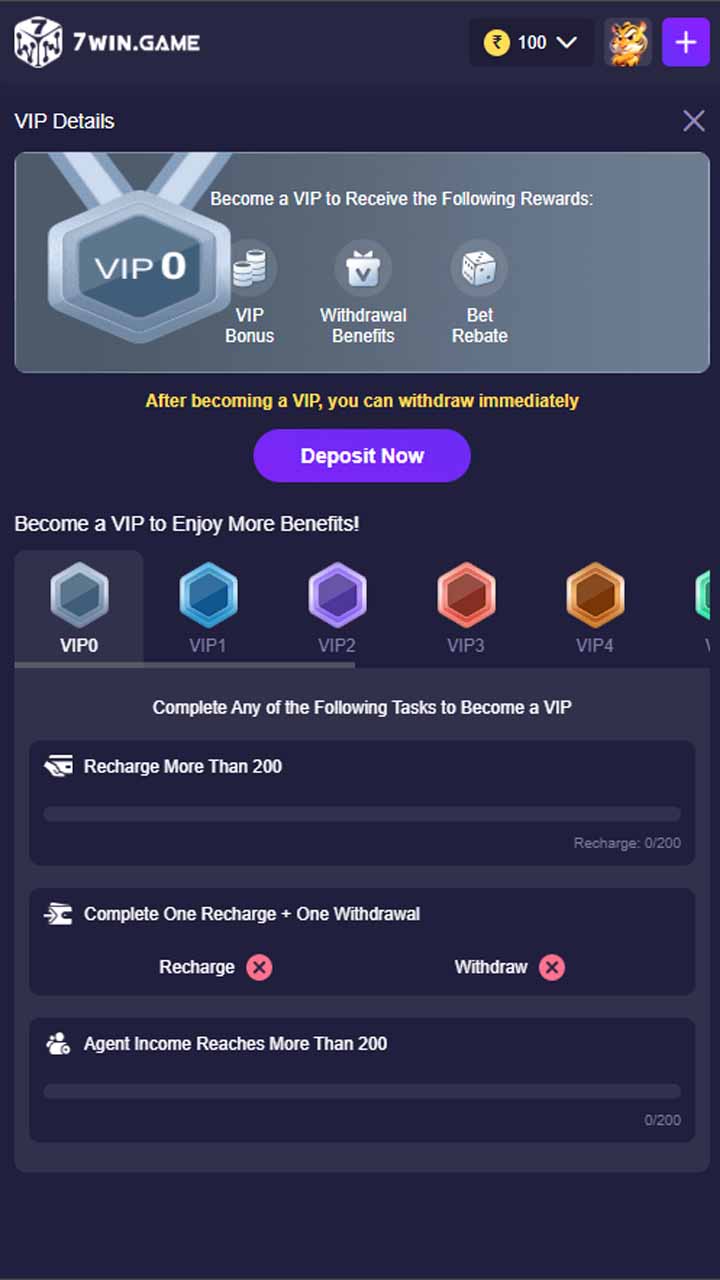Image resolution: width=720 pixels, height=1280 pixels.
Task: Click the Agent Income Reaches More Than 200 task
Action: 235,1044
